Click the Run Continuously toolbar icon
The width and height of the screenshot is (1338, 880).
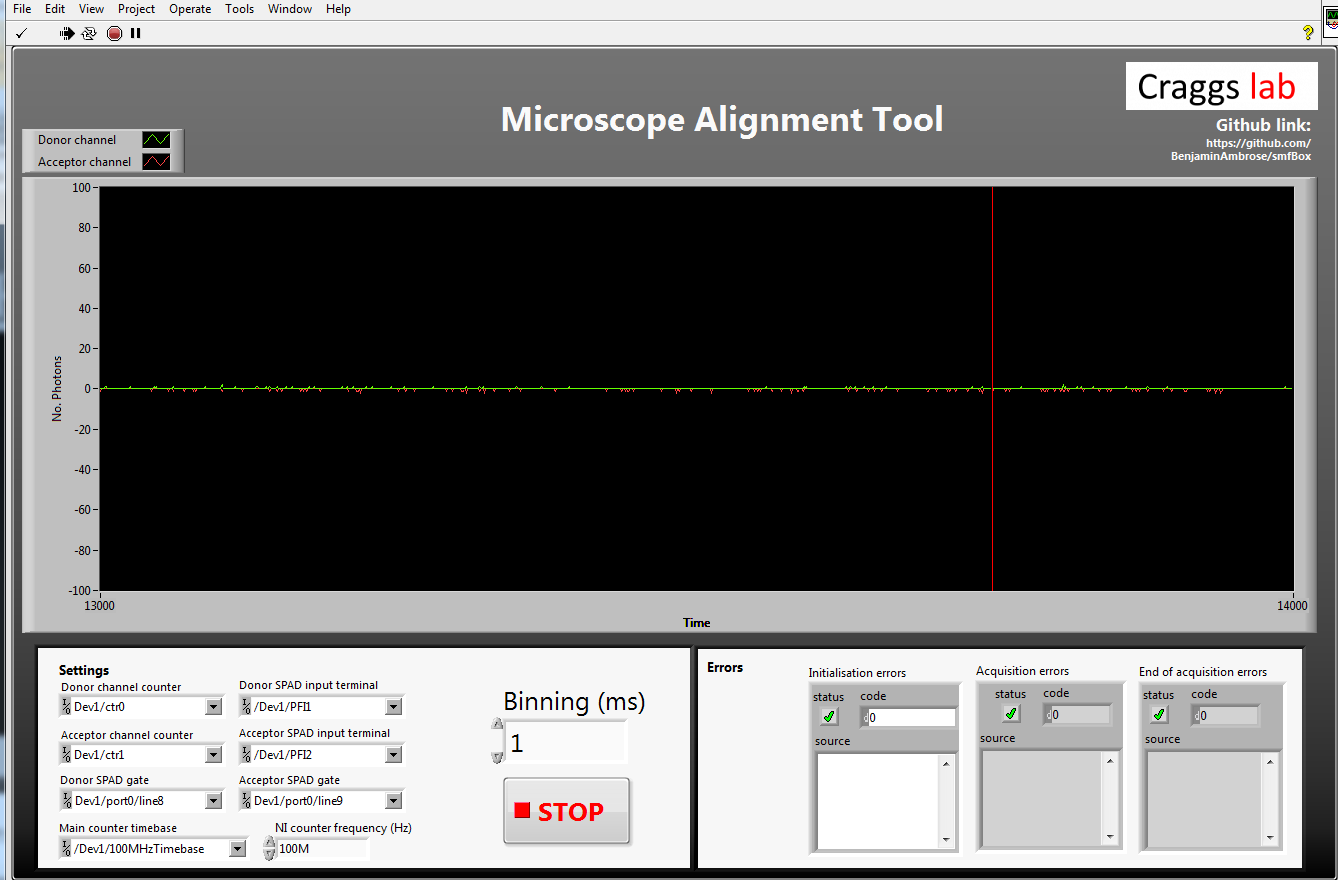pos(89,33)
